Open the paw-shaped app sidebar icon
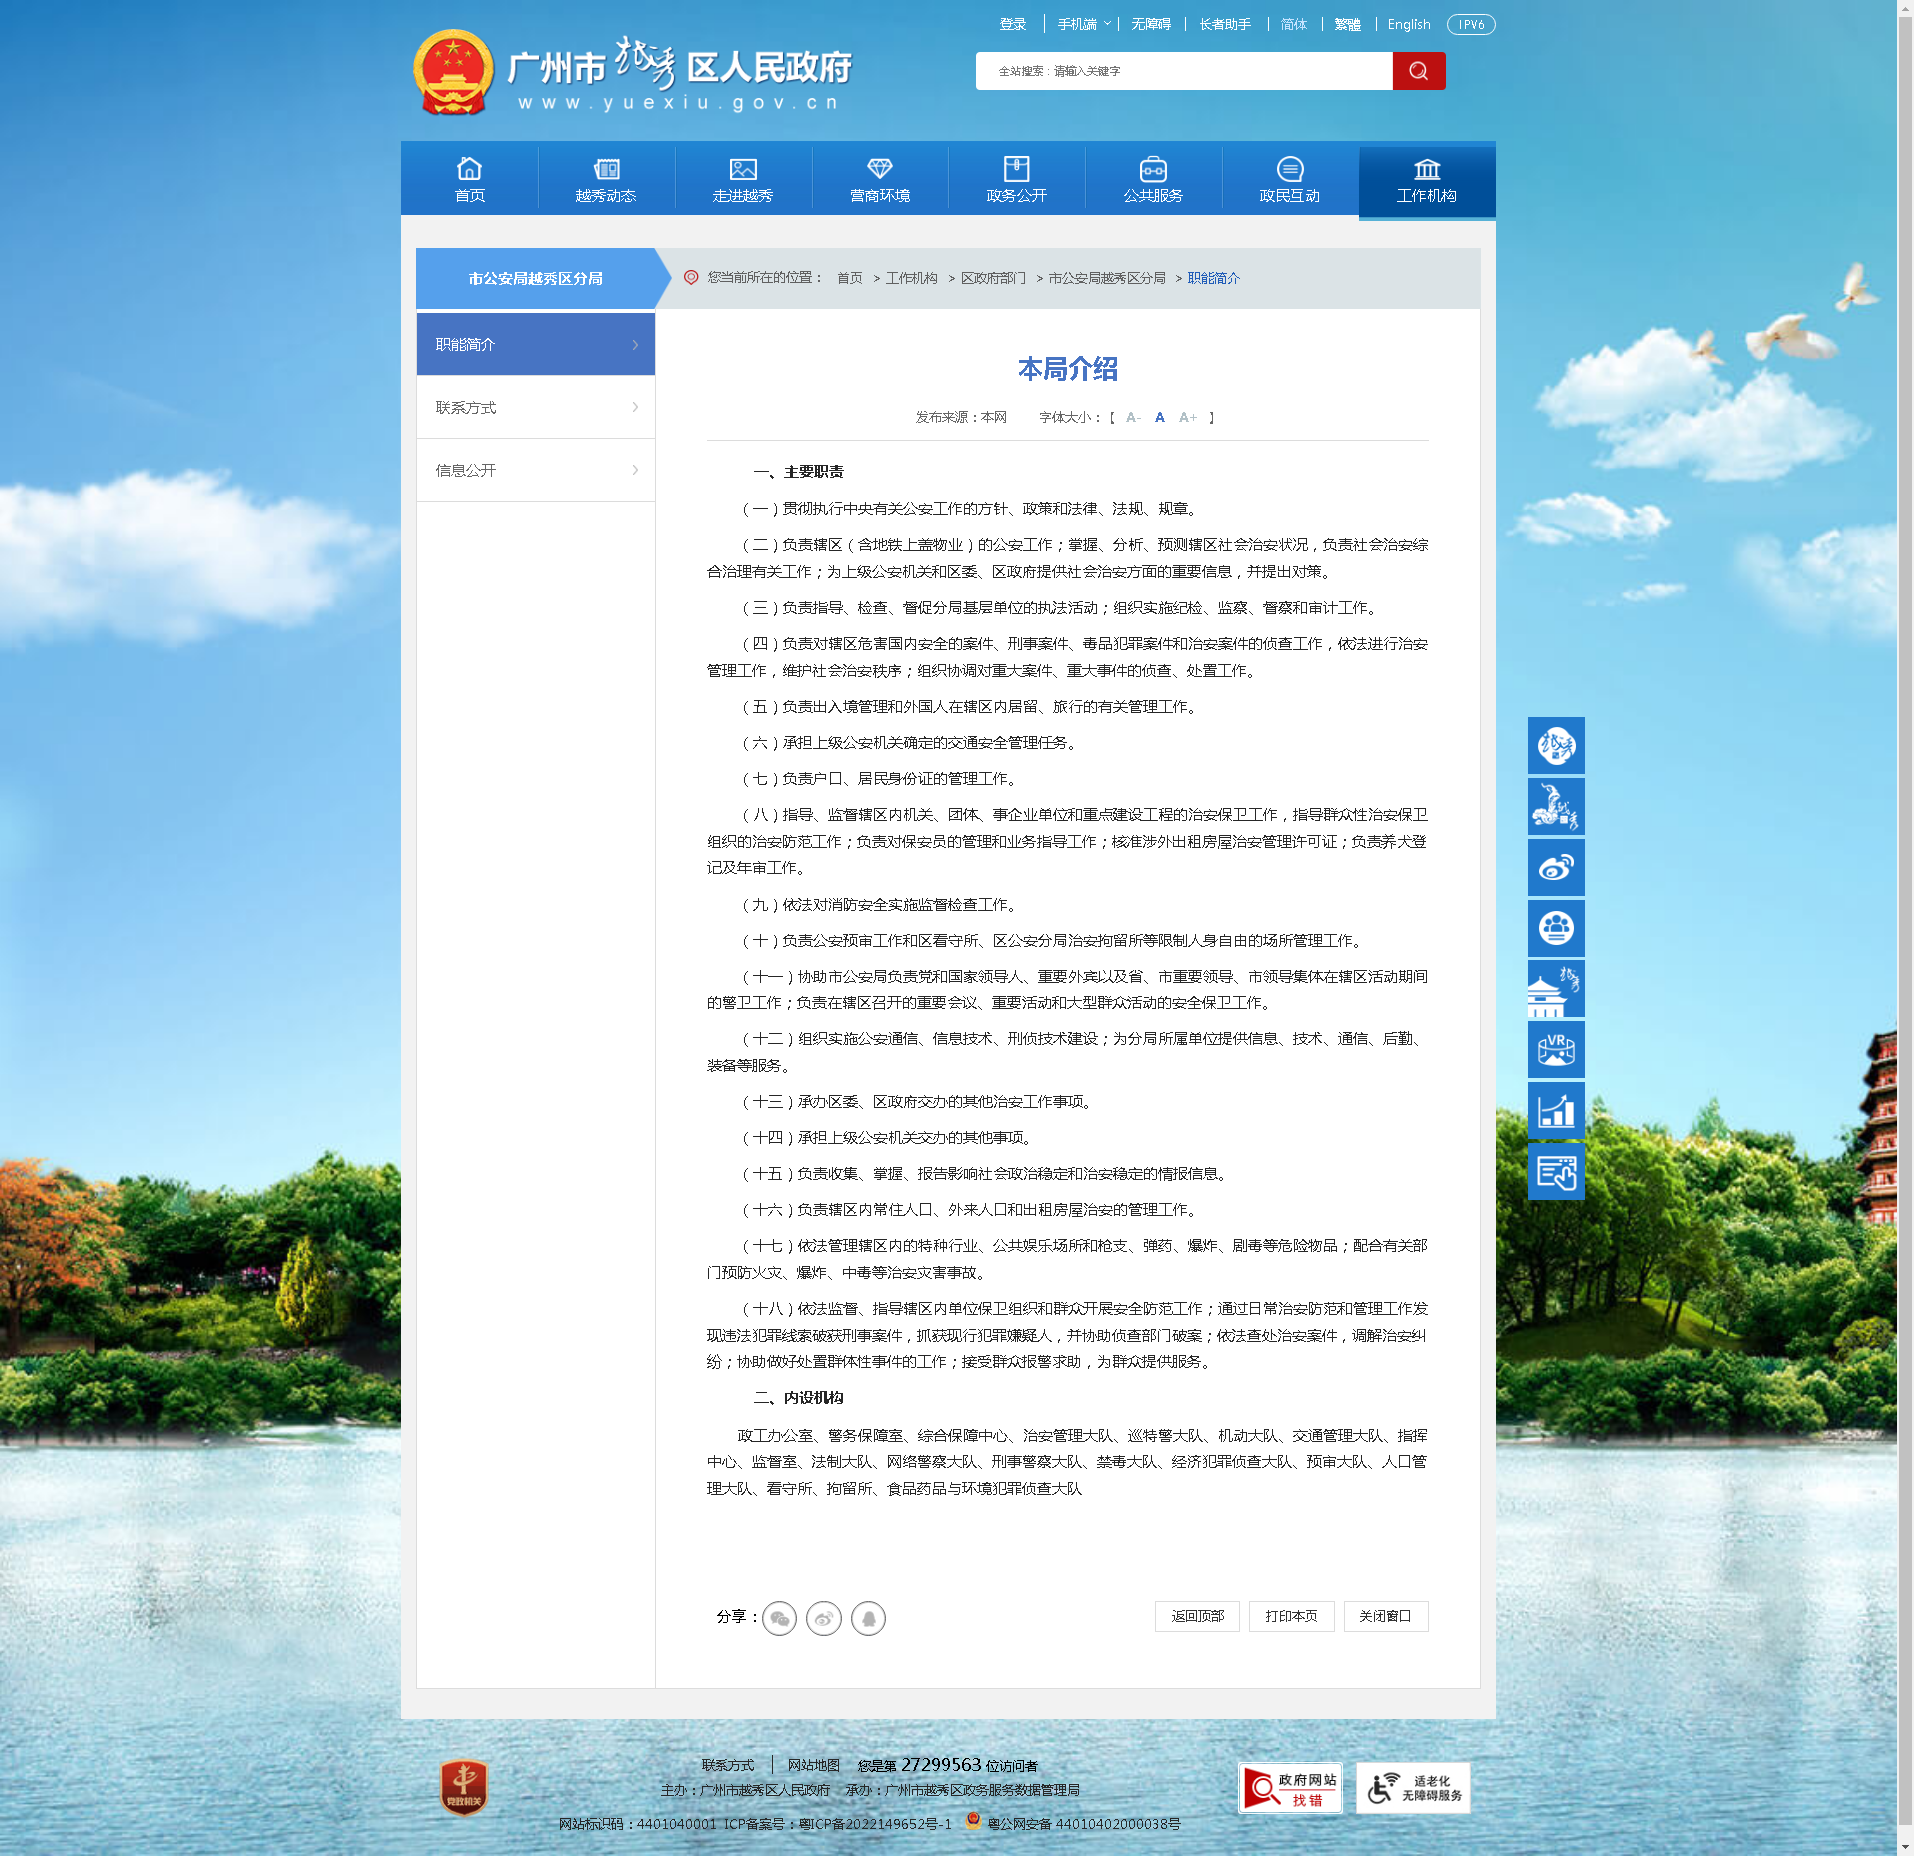The image size is (1914, 1856). click(x=1556, y=928)
